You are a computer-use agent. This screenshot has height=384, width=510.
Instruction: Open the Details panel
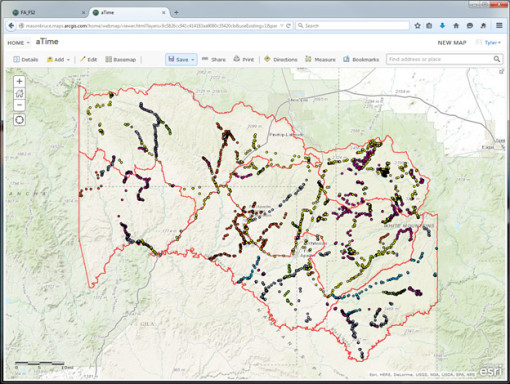(x=26, y=60)
